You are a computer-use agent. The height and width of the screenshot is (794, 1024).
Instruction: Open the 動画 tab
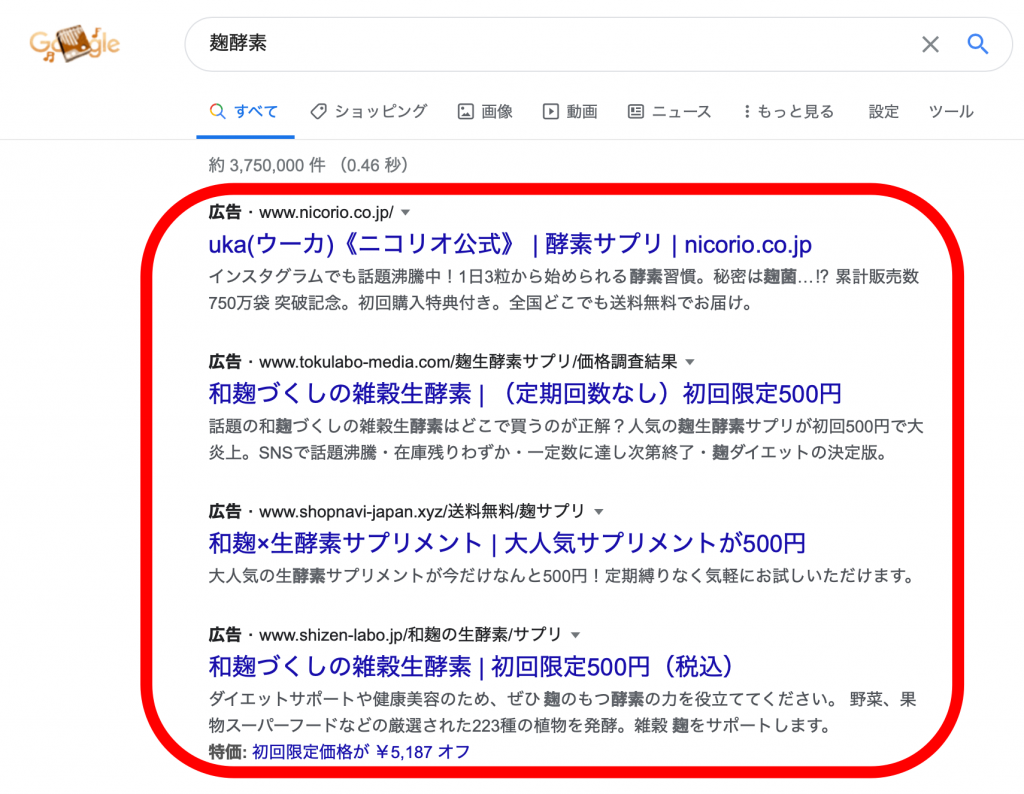[x=570, y=112]
